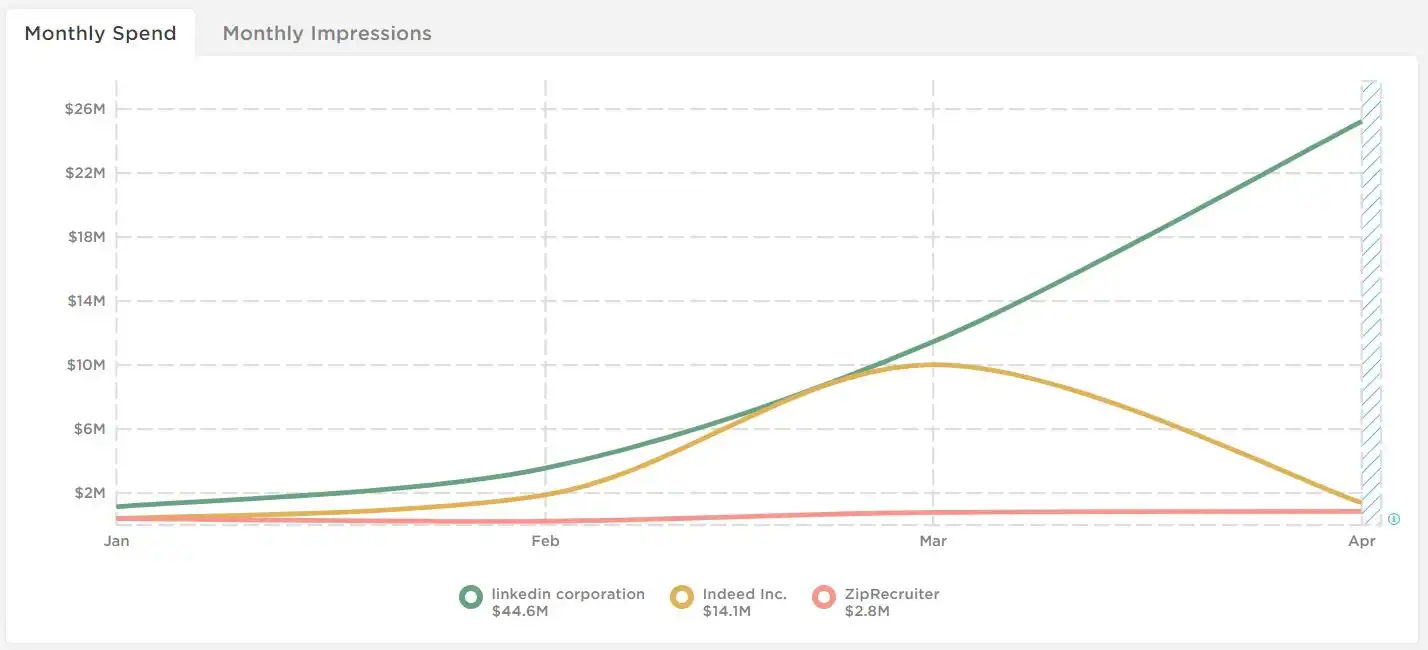
Task: Select the Apr x-axis label
Action: (x=1362, y=541)
